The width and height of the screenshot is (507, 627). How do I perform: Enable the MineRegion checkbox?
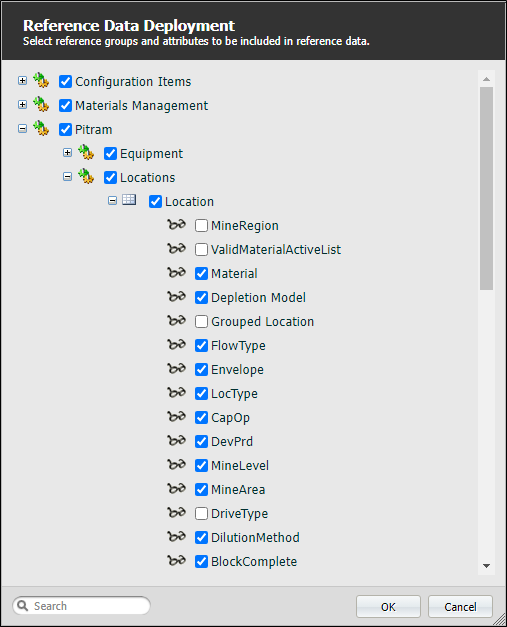pyautogui.click(x=201, y=226)
